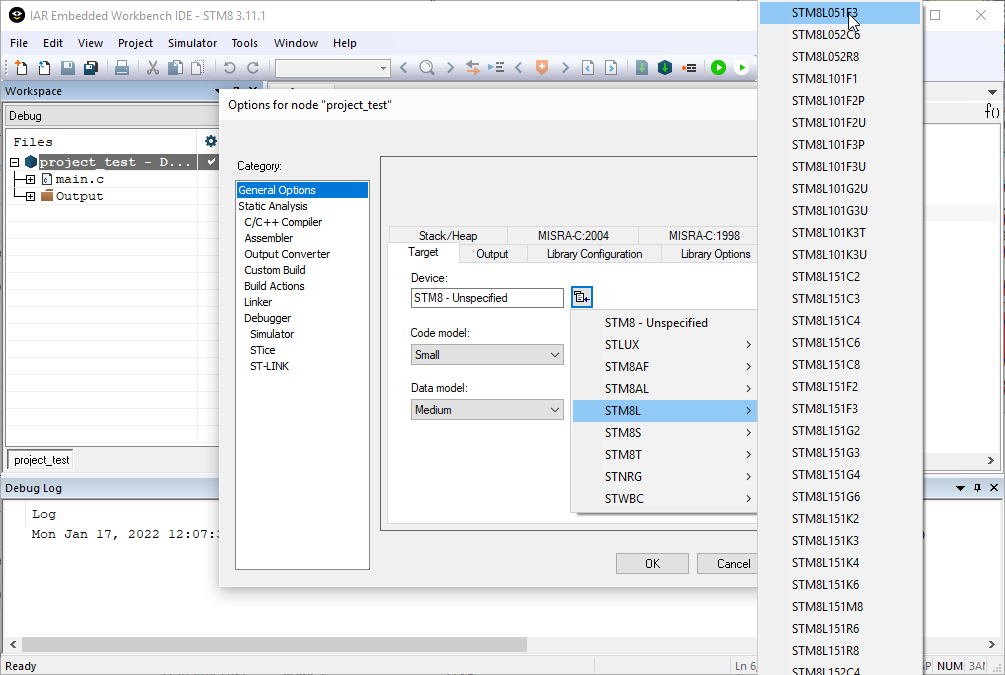Expand the STLUX device submenu
This screenshot has height=675, width=1005.
664,345
